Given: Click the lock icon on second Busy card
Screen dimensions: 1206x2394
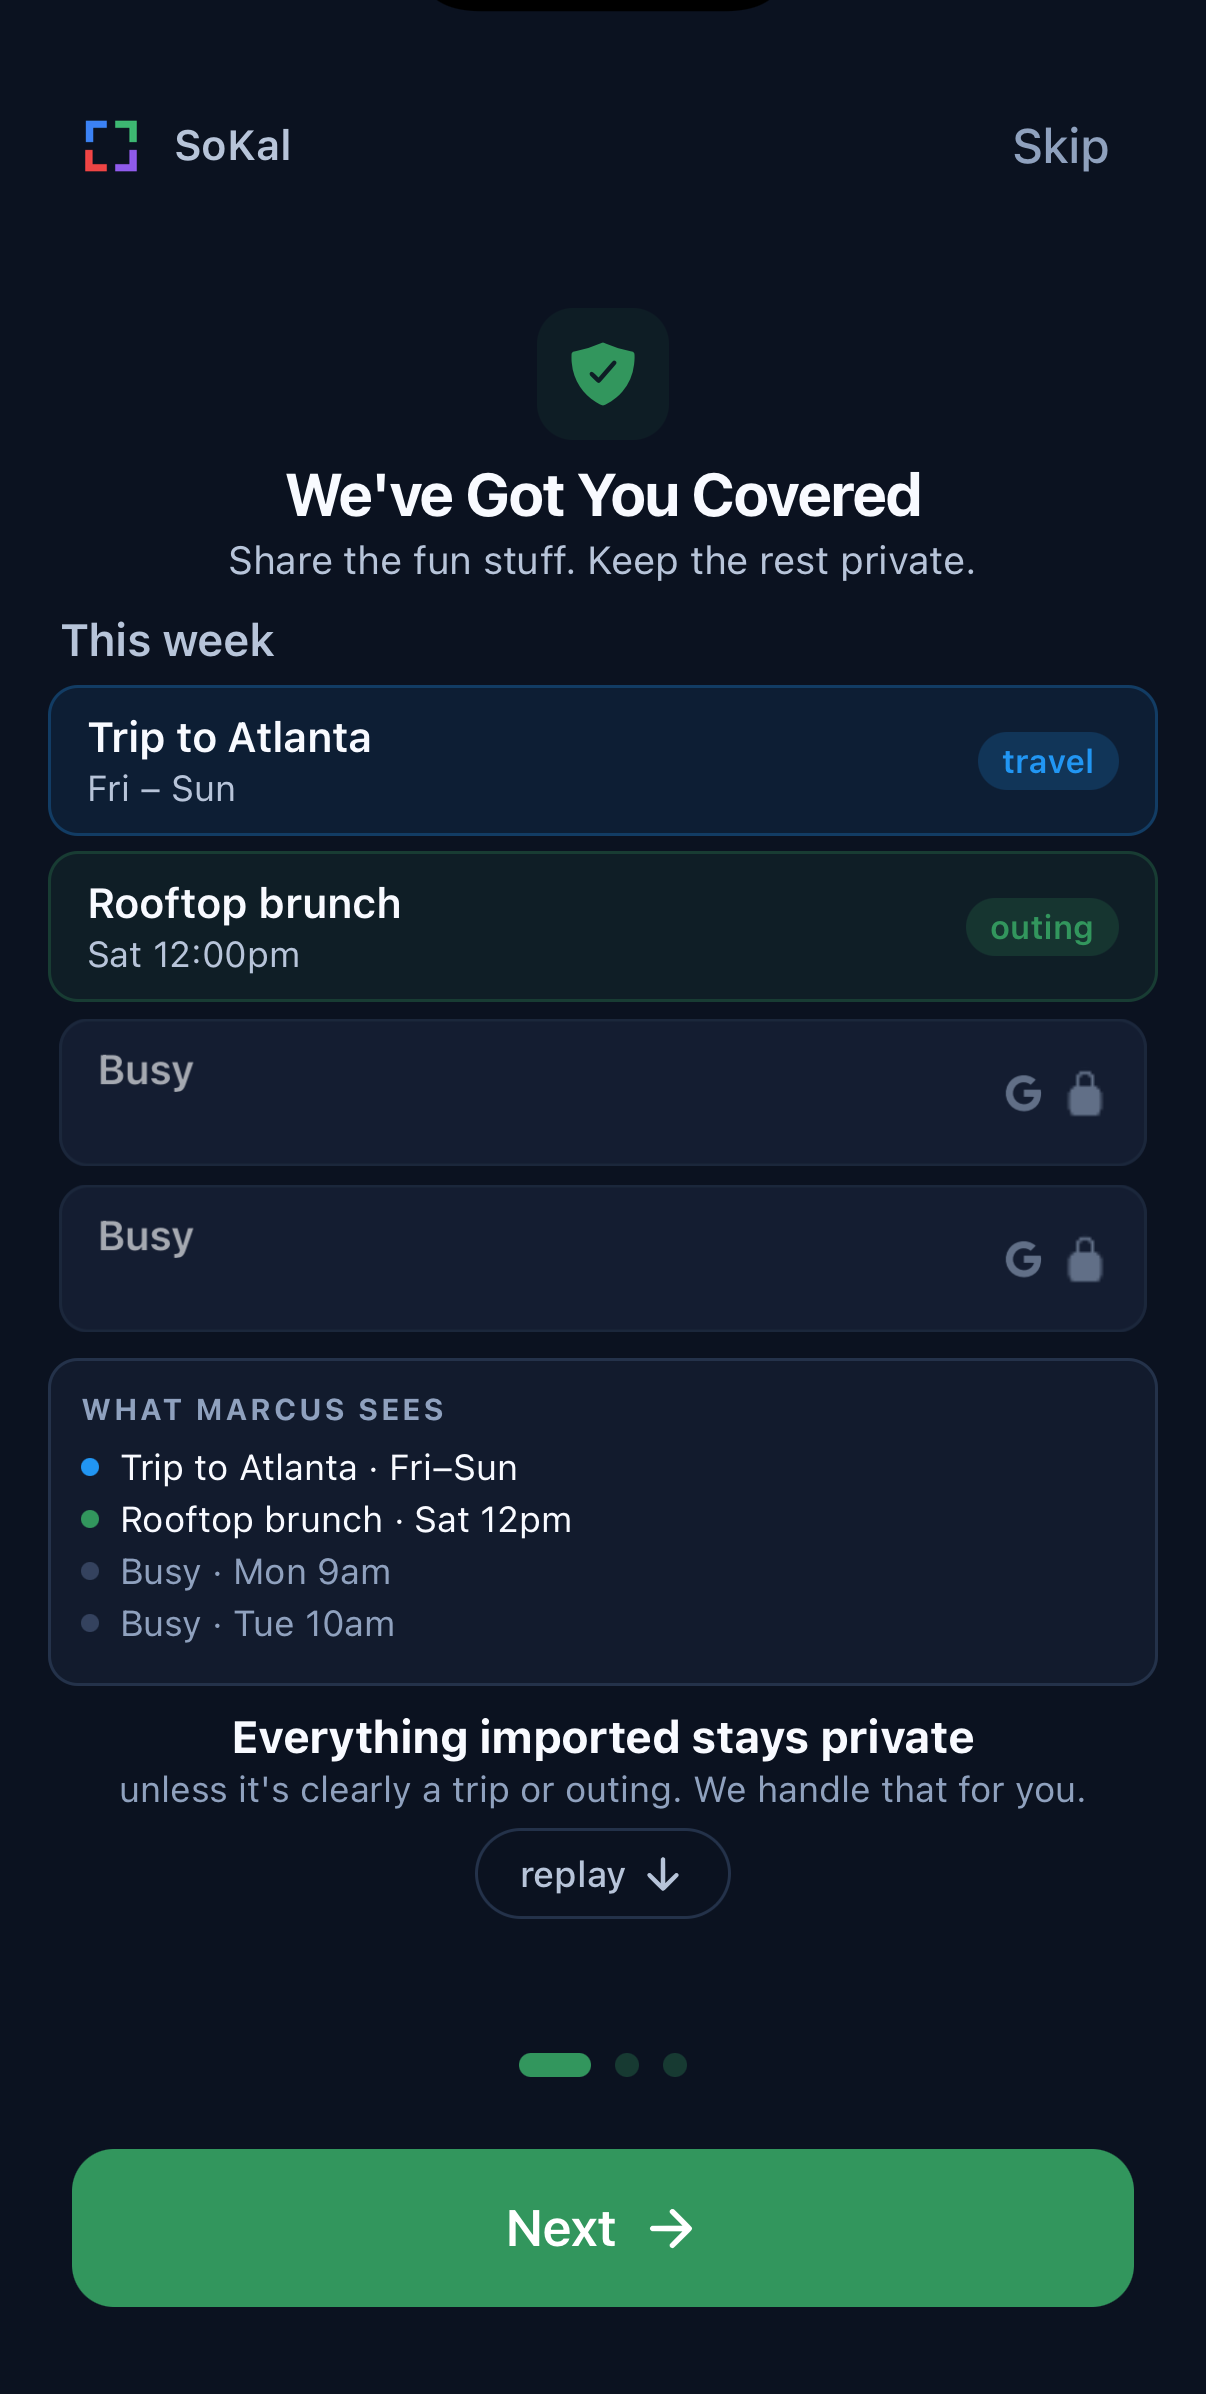Looking at the screenshot, I should point(1085,1259).
